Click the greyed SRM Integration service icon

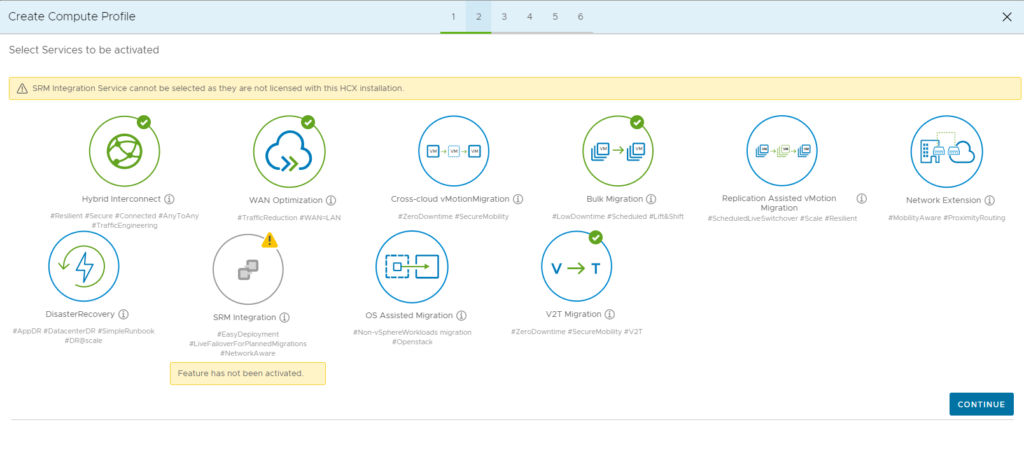tap(248, 269)
